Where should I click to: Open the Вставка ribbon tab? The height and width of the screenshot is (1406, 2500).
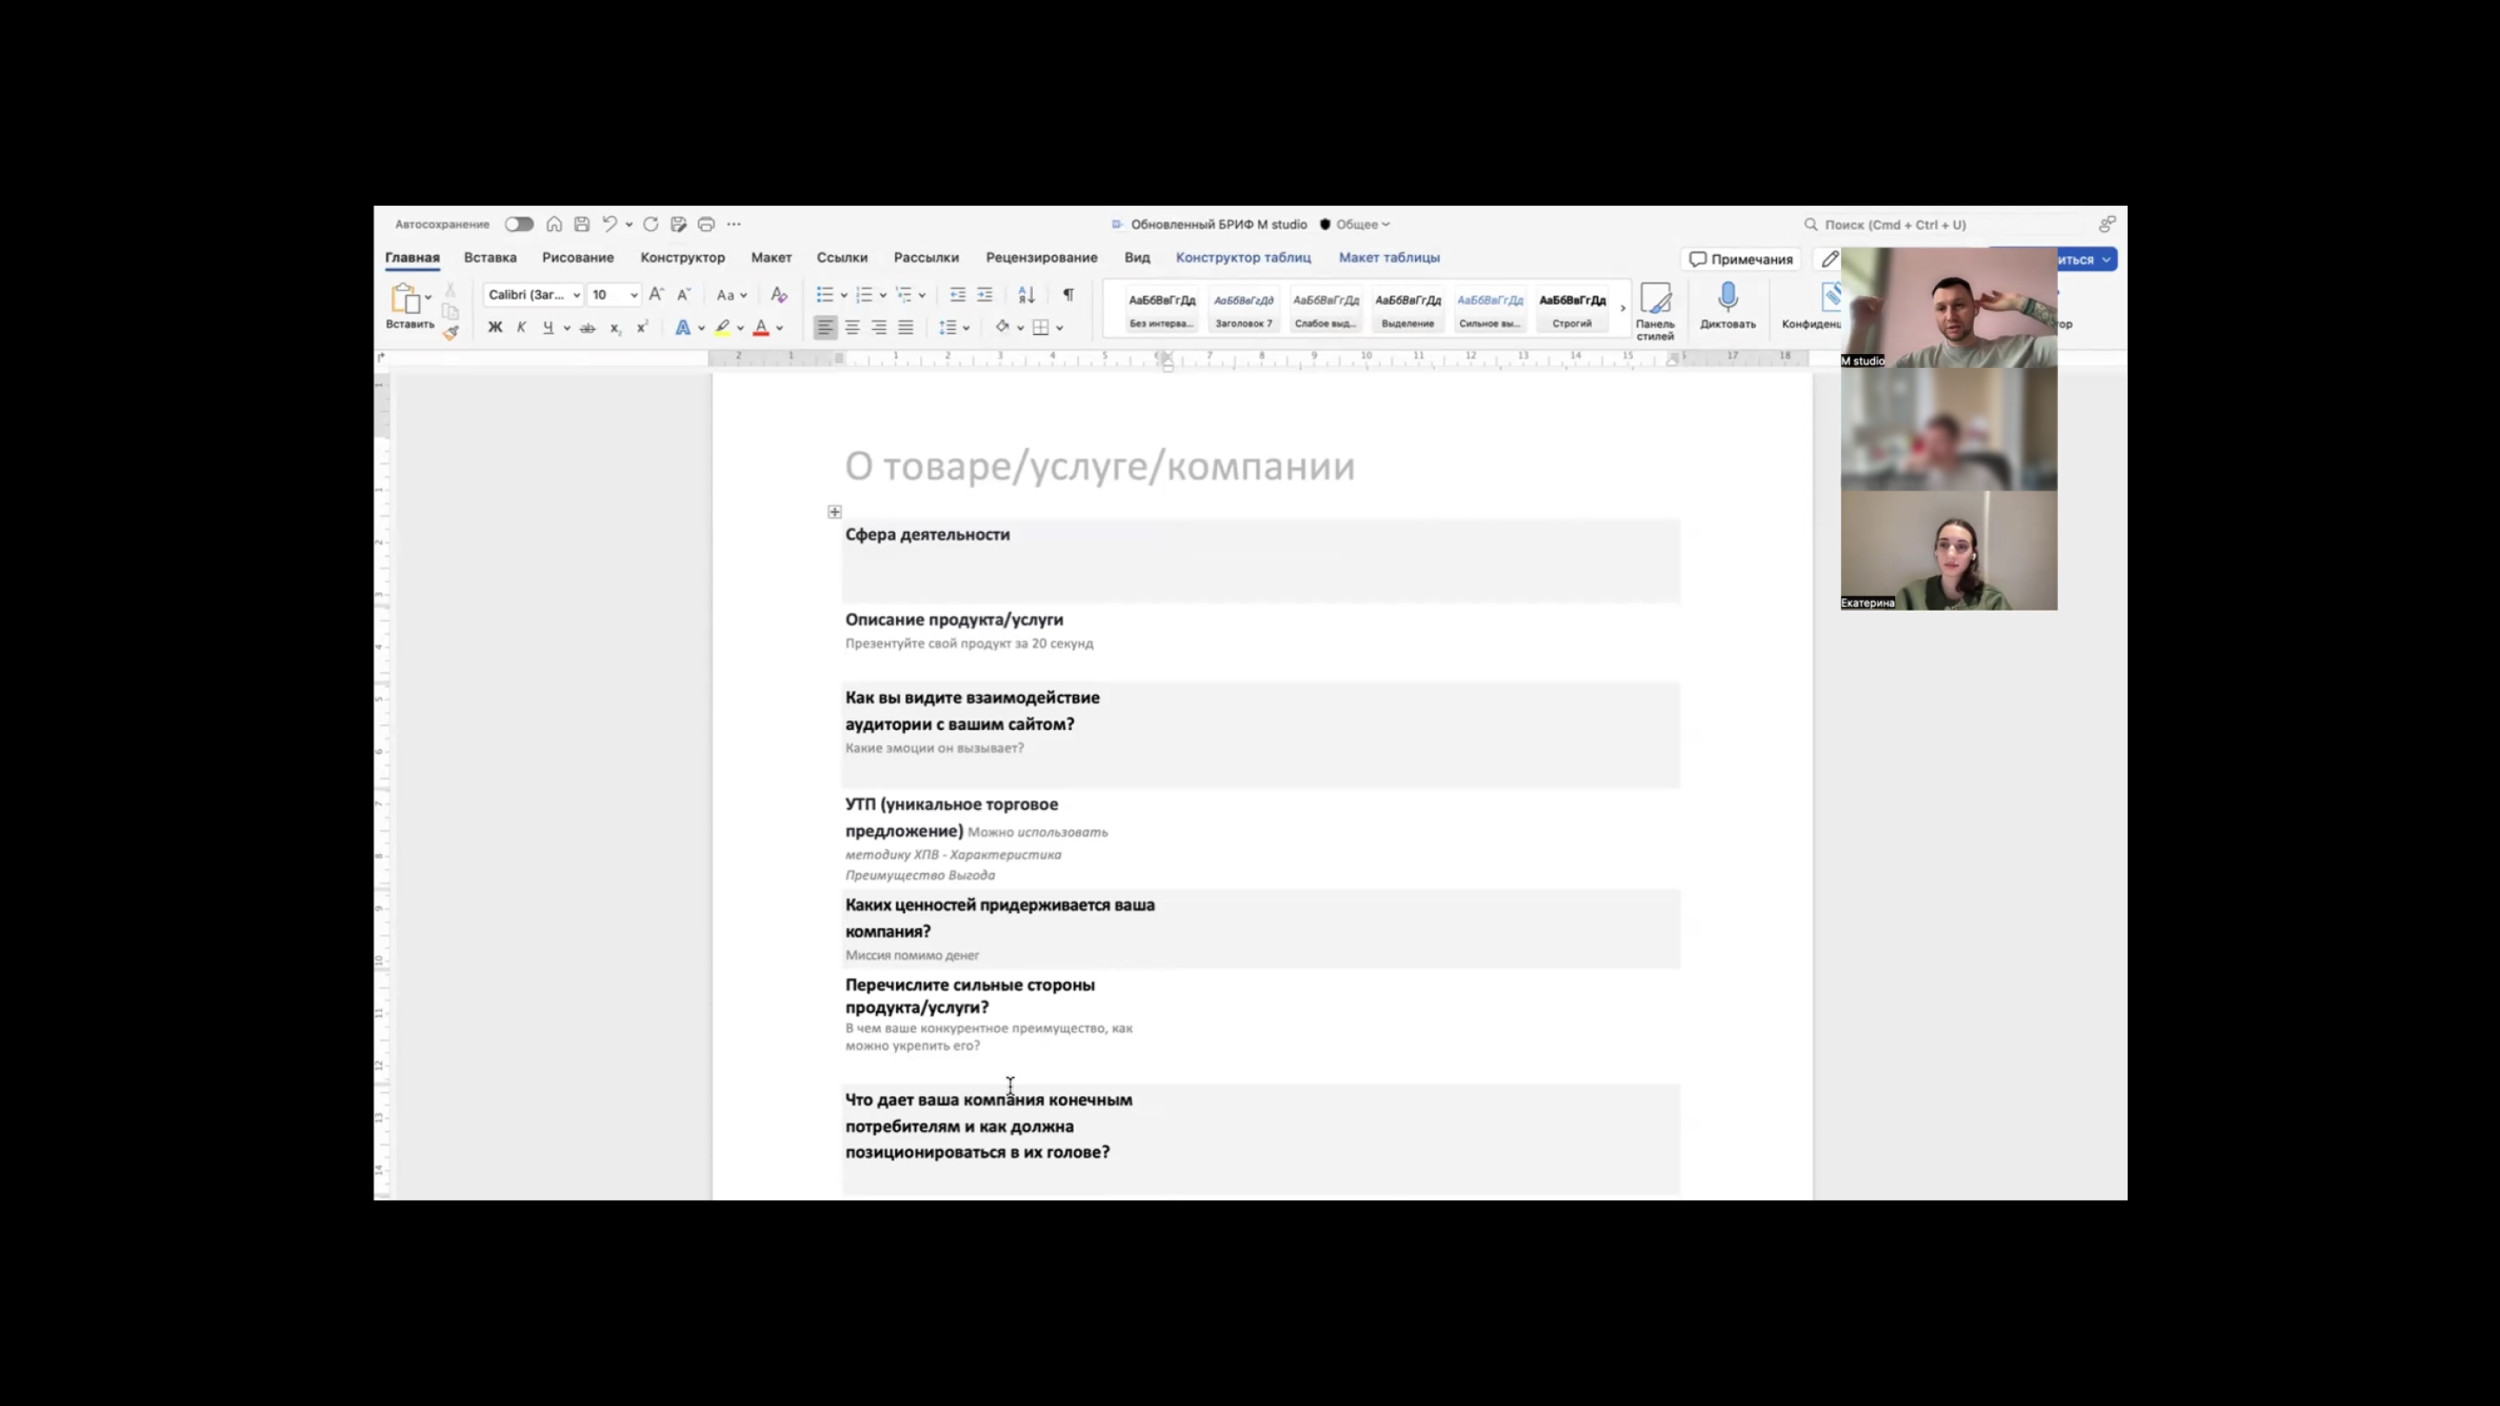[490, 258]
